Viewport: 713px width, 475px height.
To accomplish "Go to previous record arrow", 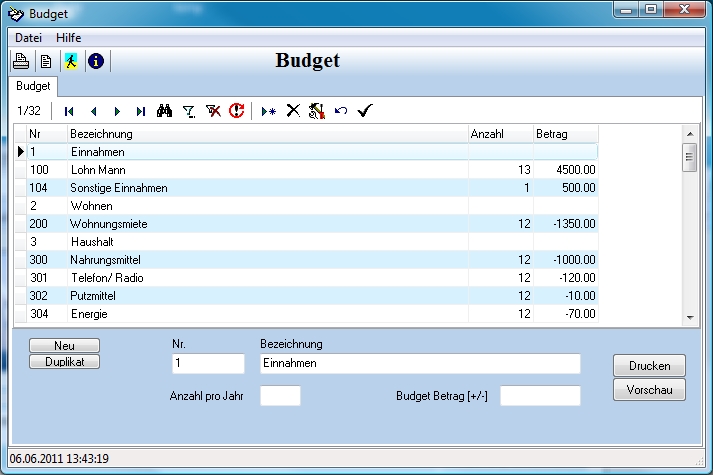I will pyautogui.click(x=94, y=111).
